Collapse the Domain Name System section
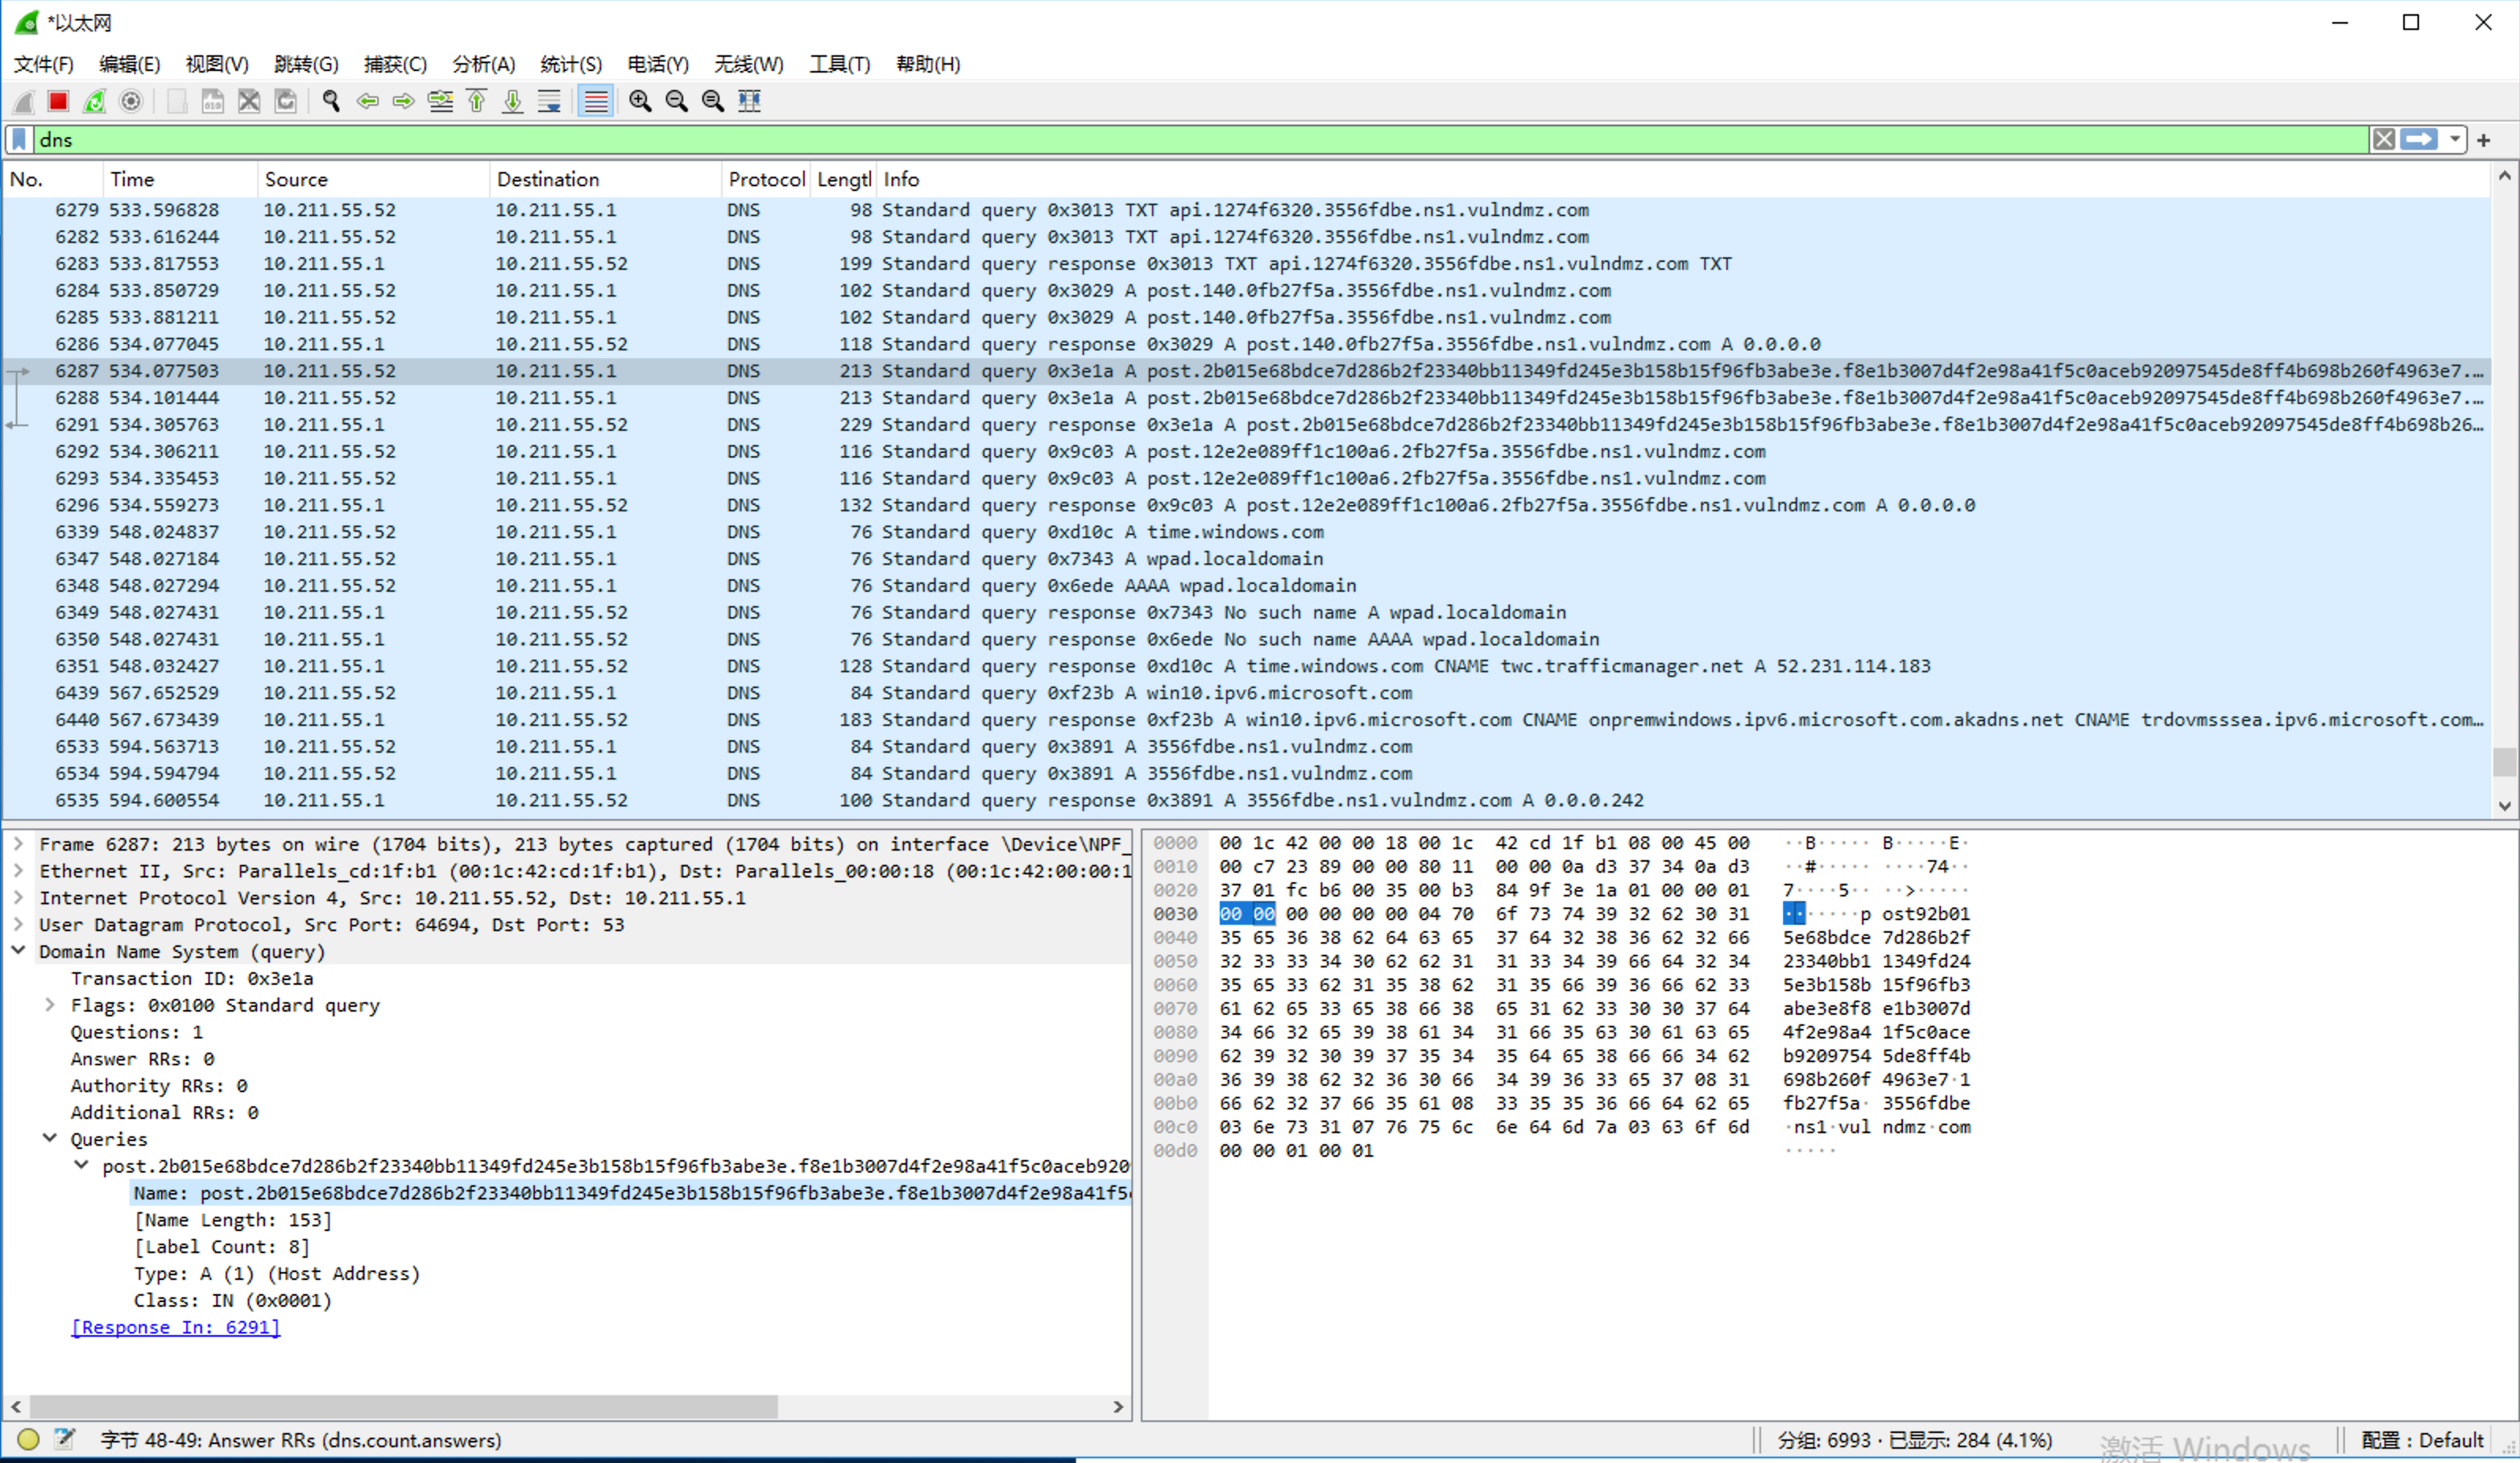This screenshot has height=1463, width=2520. [x=18, y=951]
